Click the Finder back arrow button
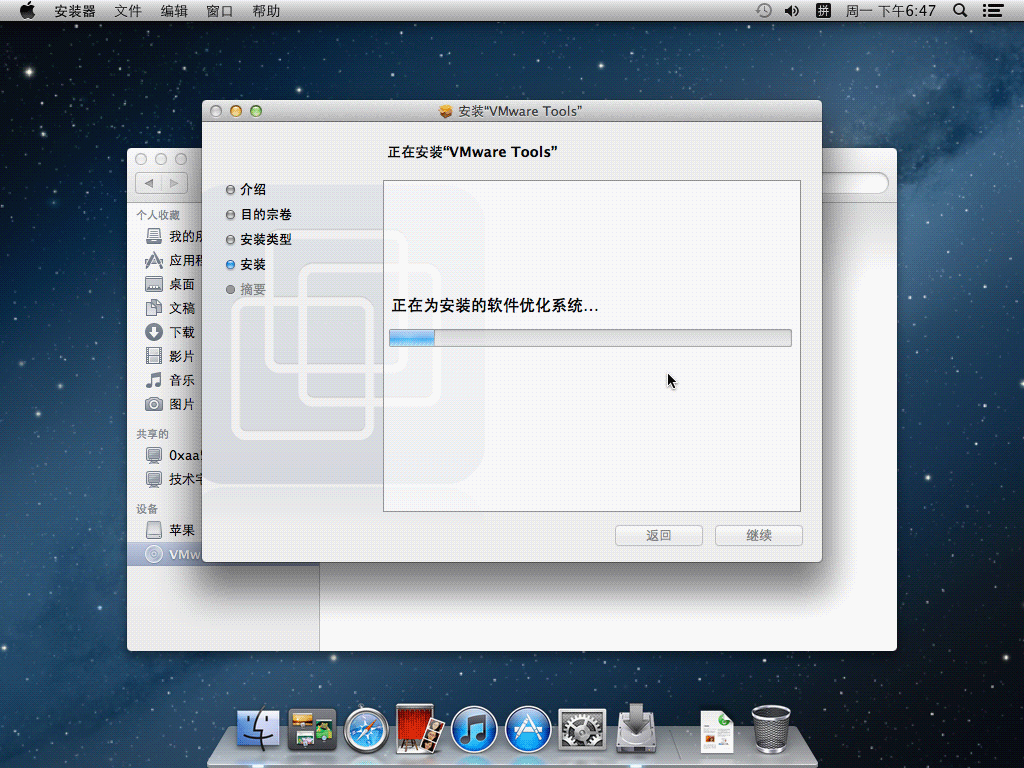This screenshot has width=1024, height=768. click(x=149, y=183)
